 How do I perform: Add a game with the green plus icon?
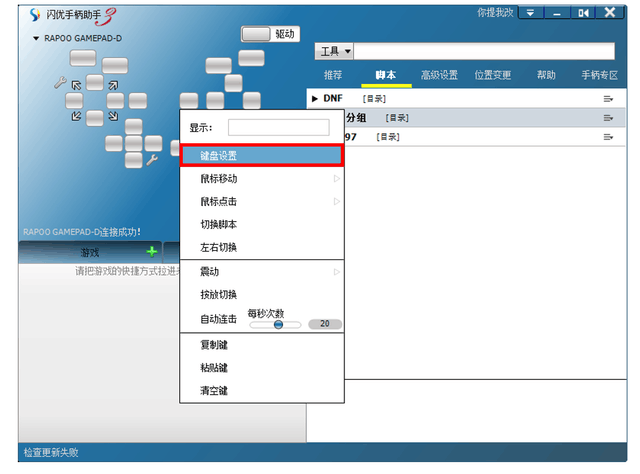pyautogui.click(x=152, y=252)
